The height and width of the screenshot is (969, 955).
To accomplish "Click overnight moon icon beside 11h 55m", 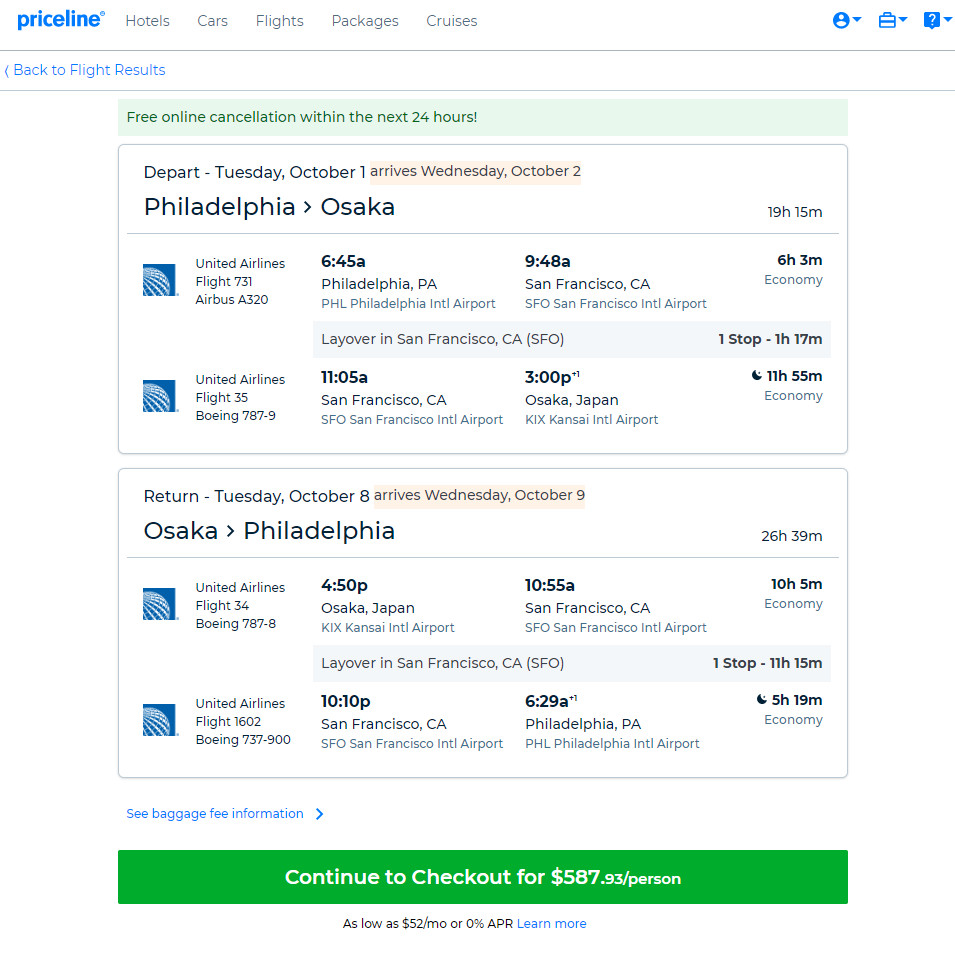I will (x=756, y=375).
